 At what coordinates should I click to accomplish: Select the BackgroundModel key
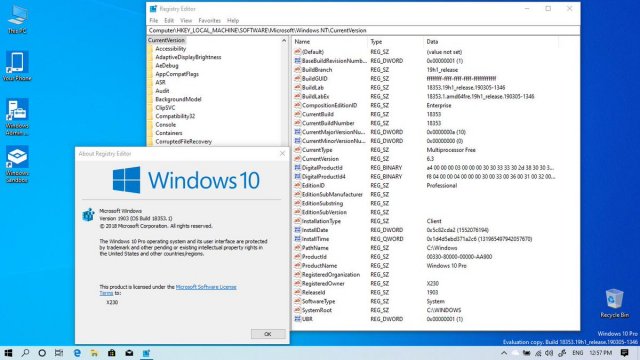pyautogui.click(x=178, y=99)
